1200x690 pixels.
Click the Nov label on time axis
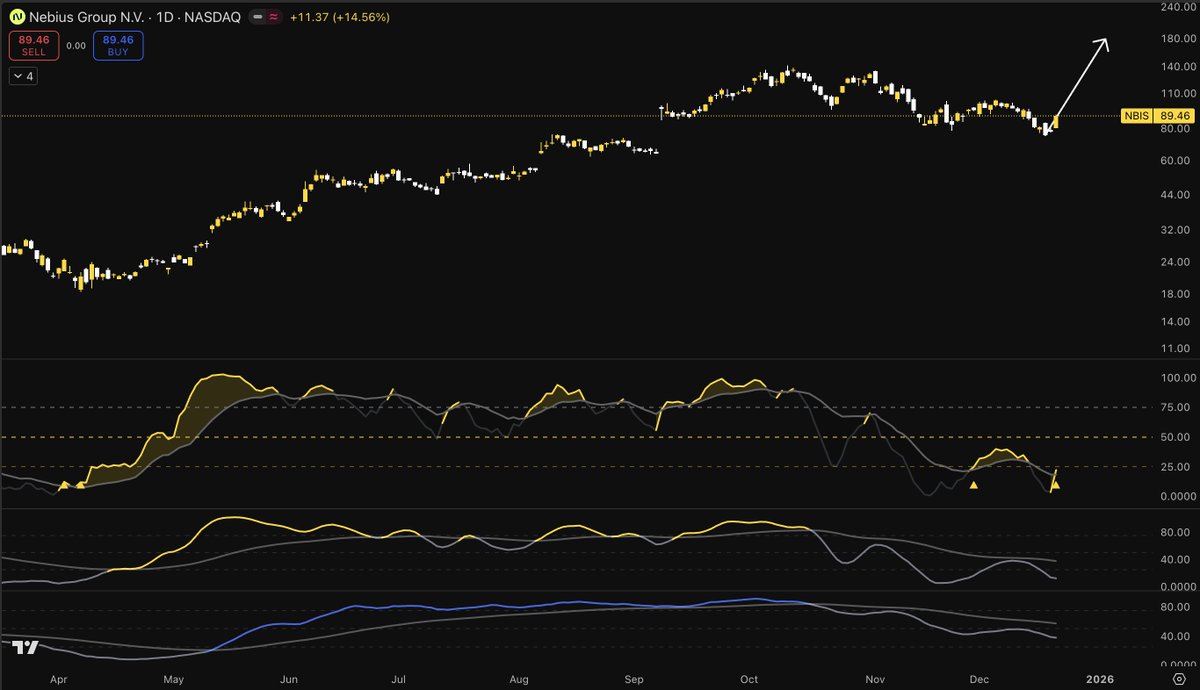[x=875, y=678]
